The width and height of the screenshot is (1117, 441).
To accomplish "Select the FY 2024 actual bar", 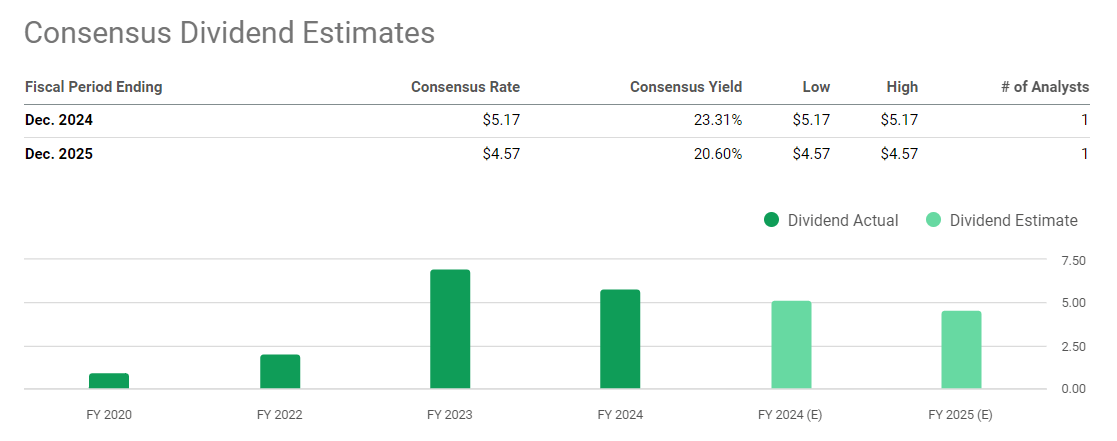I will (620, 339).
